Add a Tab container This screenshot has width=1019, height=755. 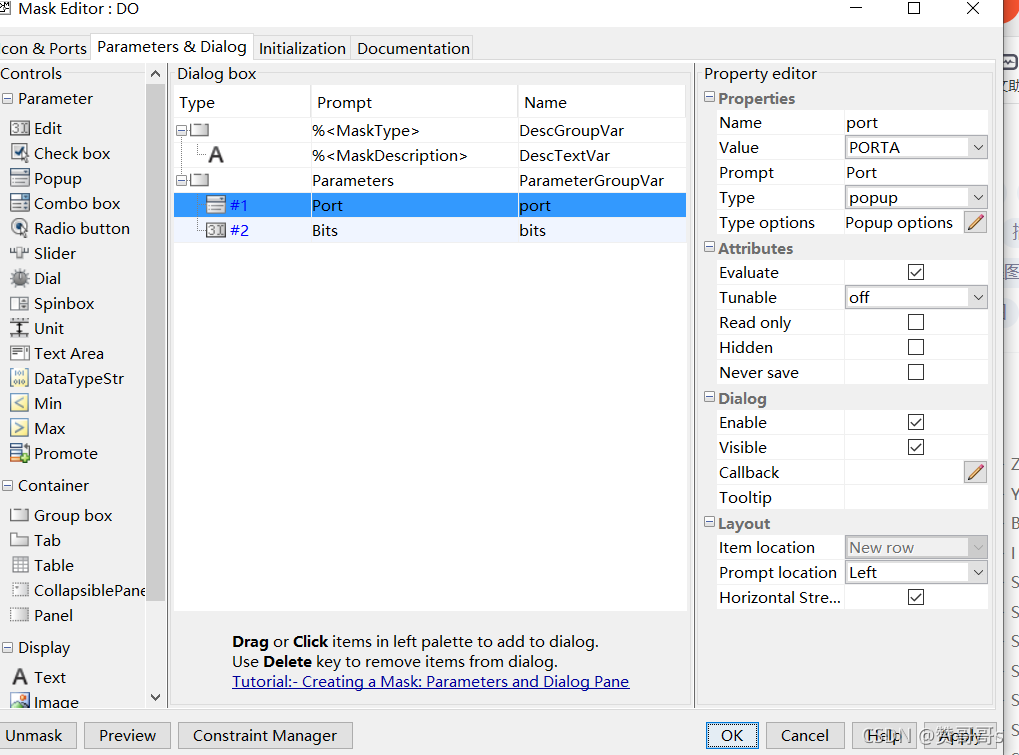click(36, 540)
